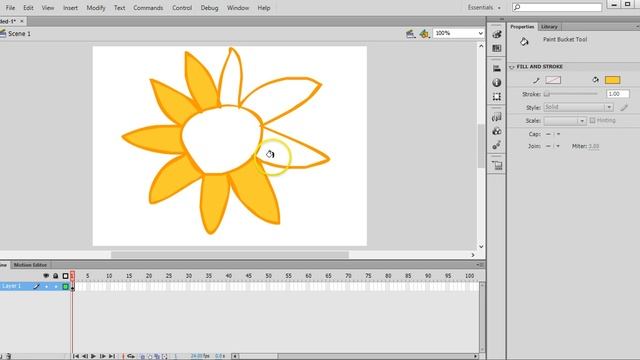Click the Stroke thickness slider
This screenshot has width=640, height=360.
[x=571, y=94]
